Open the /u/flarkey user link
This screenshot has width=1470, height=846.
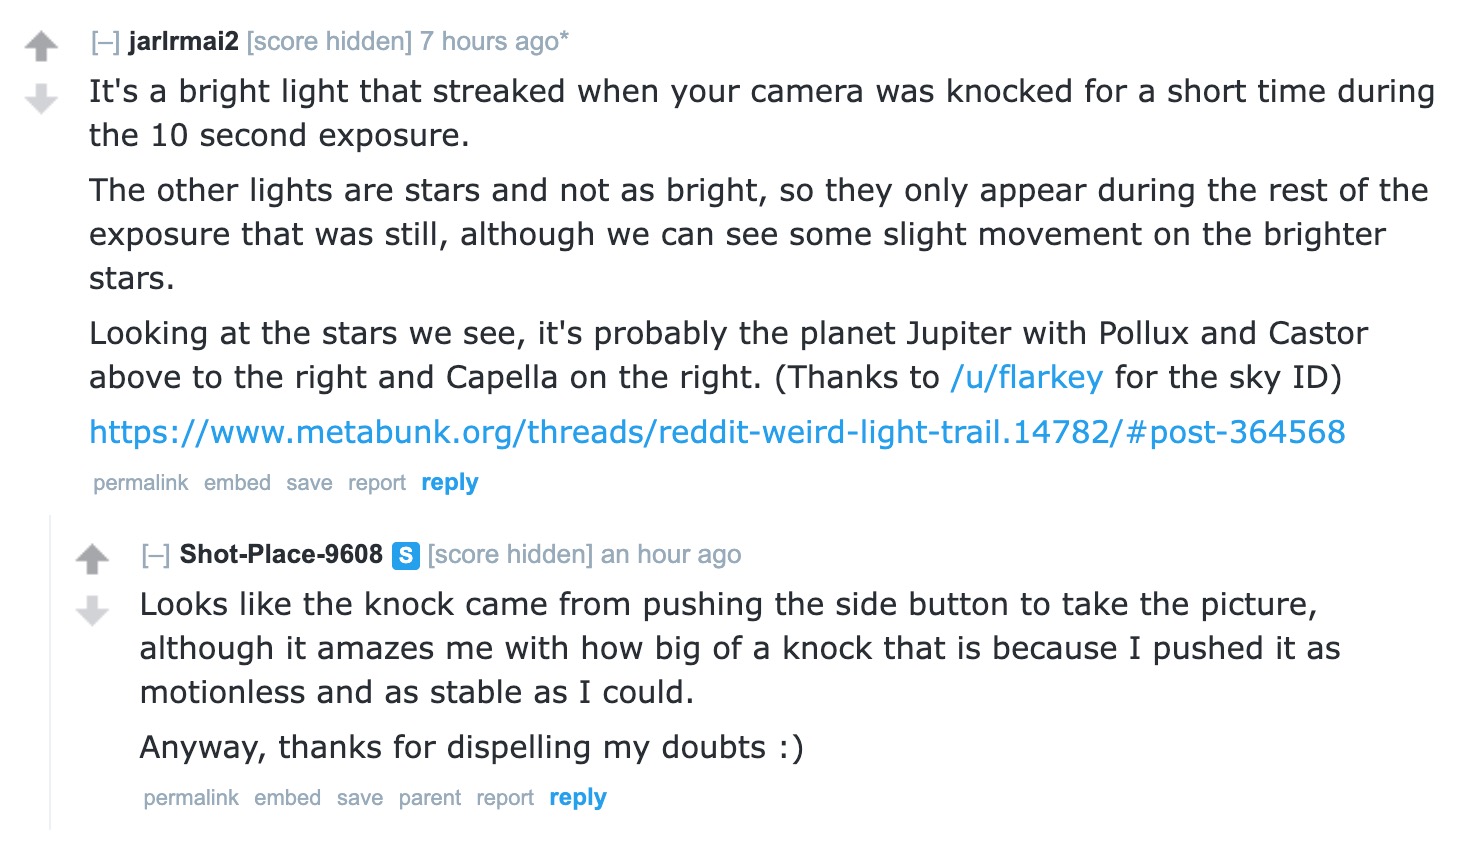tap(1026, 377)
